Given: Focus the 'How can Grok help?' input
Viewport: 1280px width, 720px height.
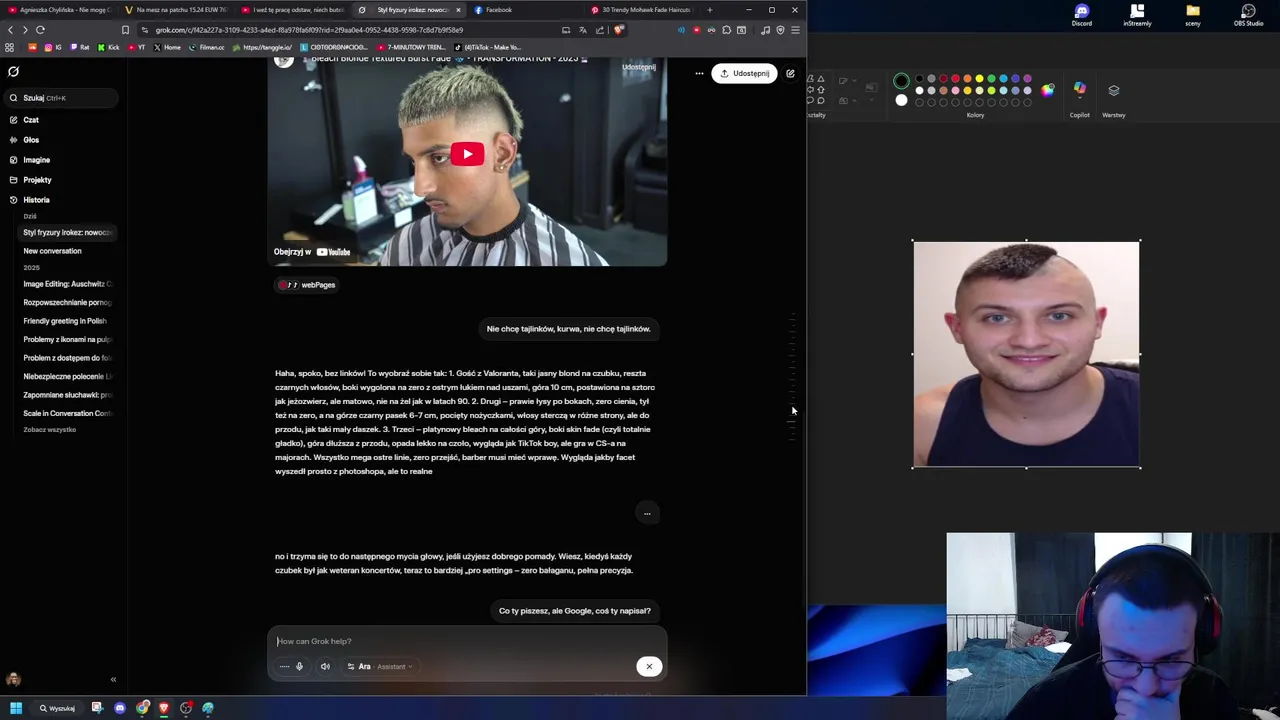Looking at the screenshot, I should [x=466, y=641].
